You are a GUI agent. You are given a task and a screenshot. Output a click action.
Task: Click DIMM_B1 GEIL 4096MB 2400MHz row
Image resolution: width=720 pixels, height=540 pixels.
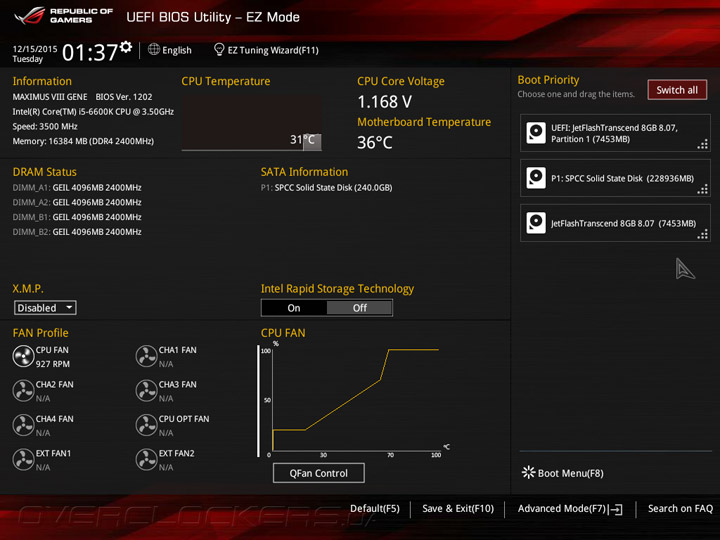click(77, 217)
